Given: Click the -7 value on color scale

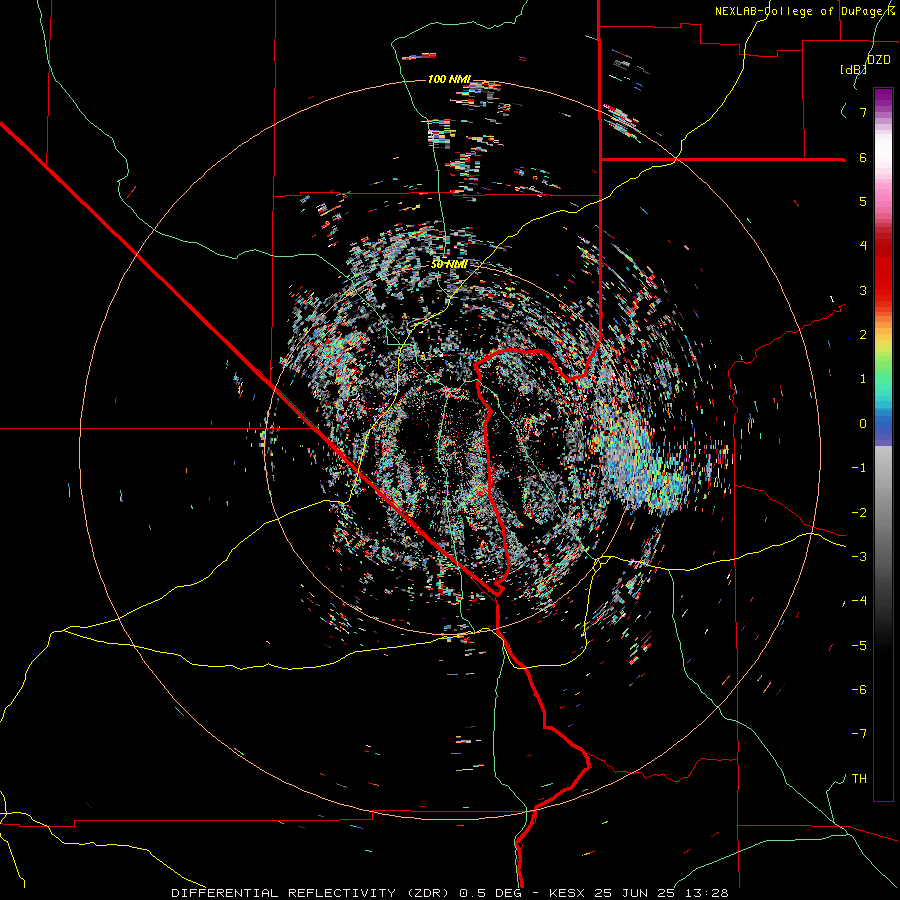Looking at the screenshot, I should tap(859, 734).
